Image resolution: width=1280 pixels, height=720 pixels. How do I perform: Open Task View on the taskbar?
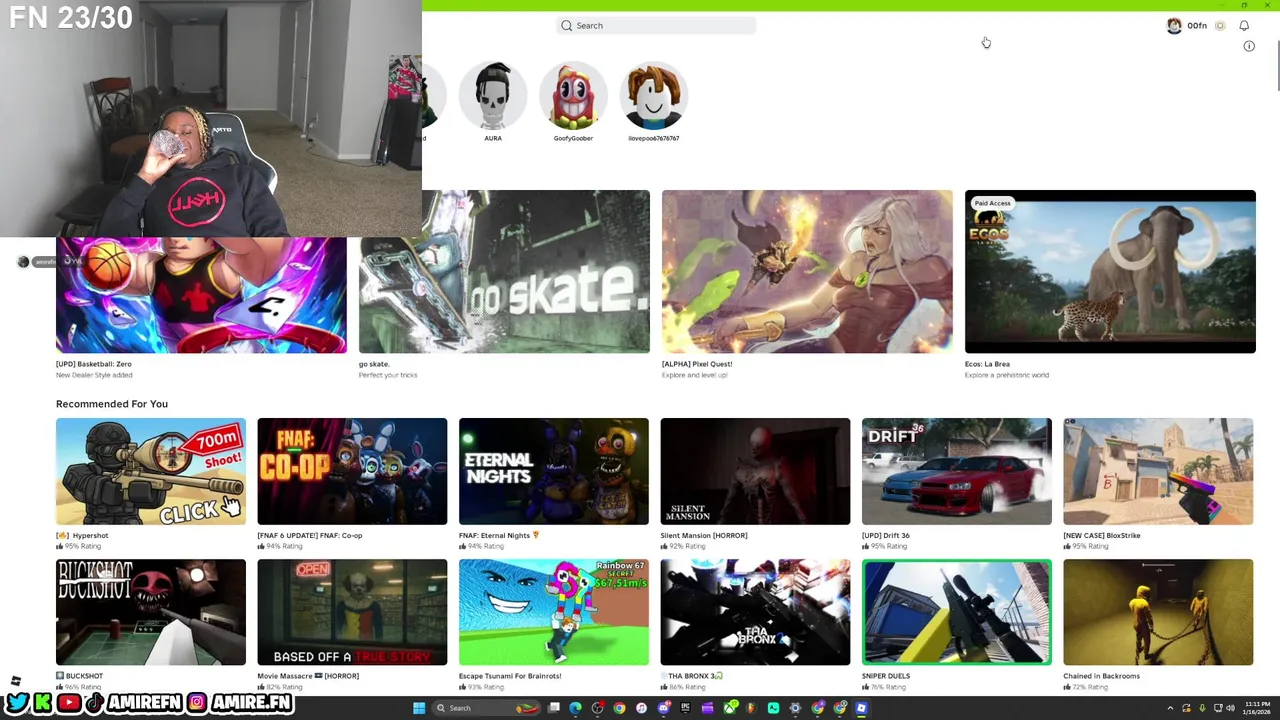click(x=553, y=708)
